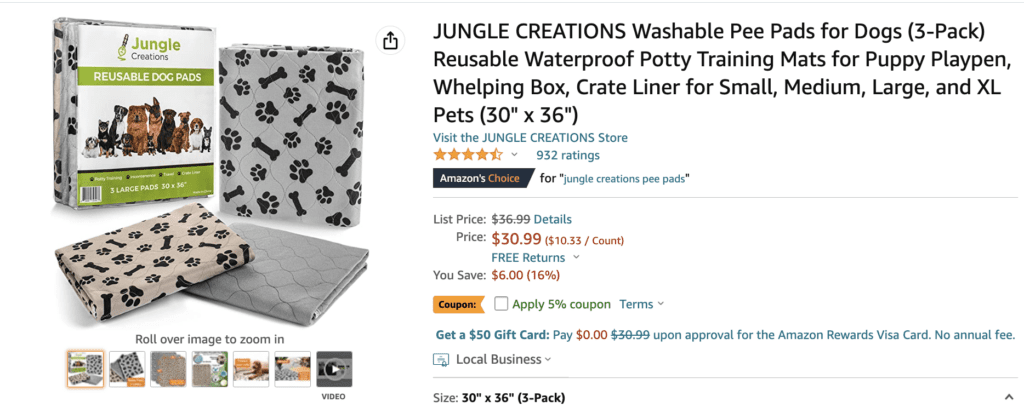Visit the JUNGLE CREATIONS Store link

pyautogui.click(x=530, y=137)
